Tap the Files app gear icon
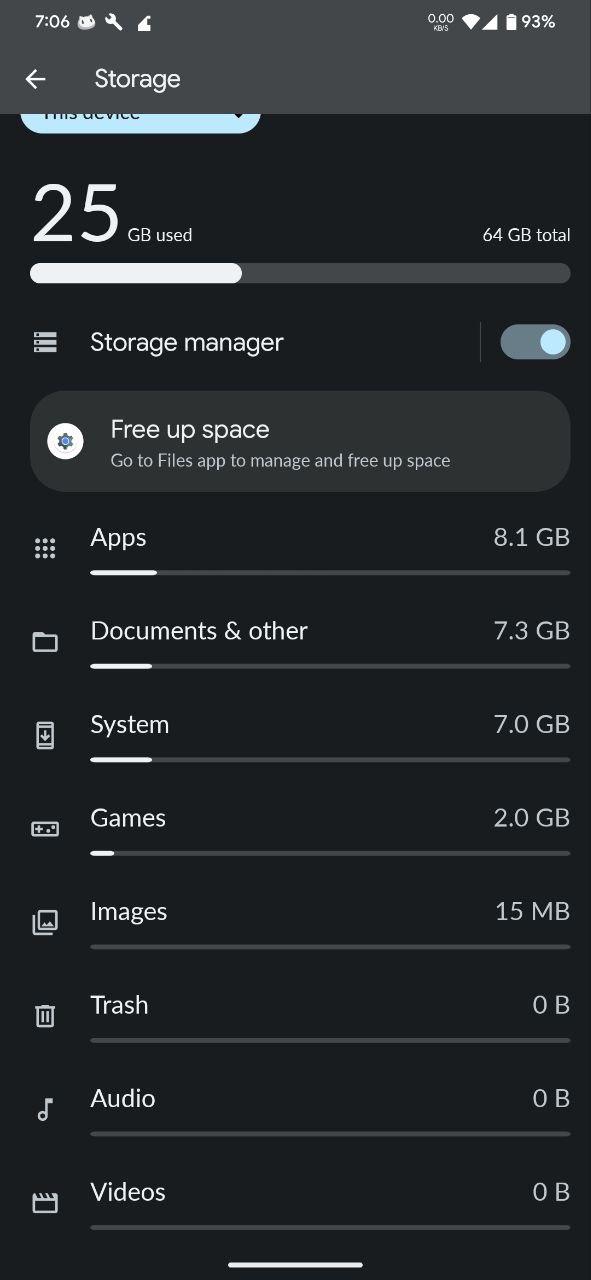Screen dimensions: 591x1280 [x=65, y=441]
